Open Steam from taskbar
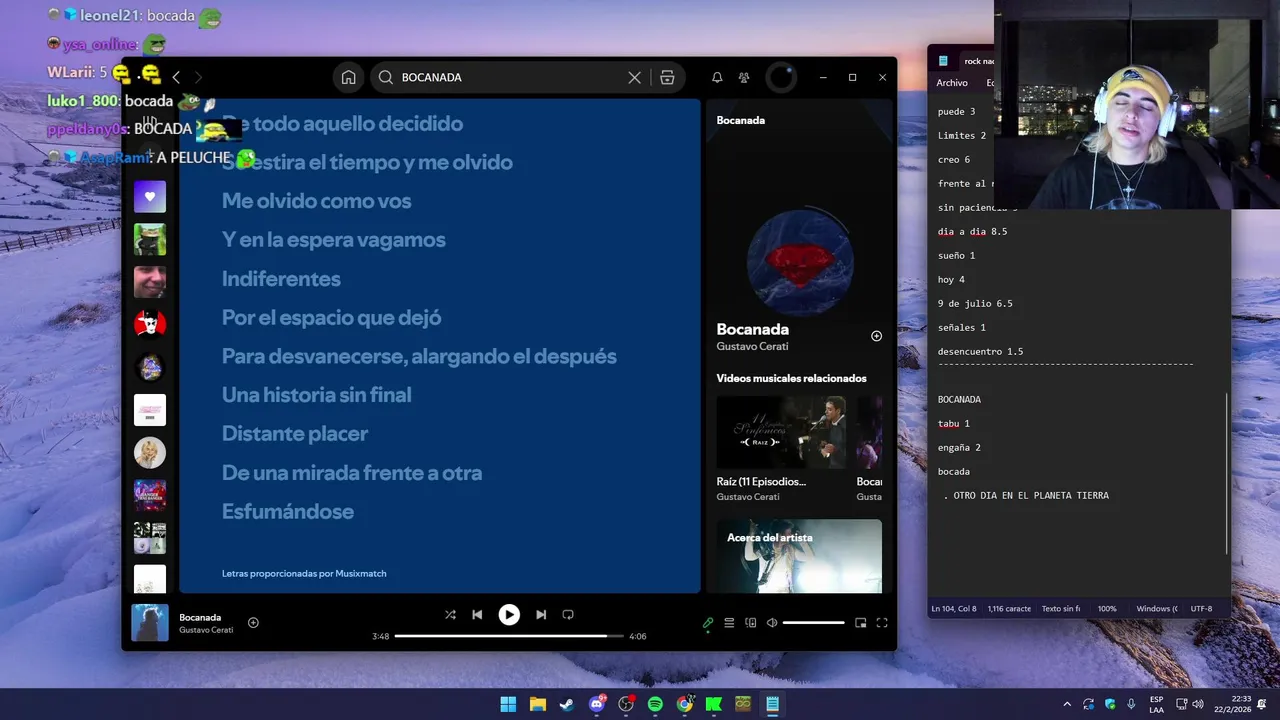This screenshot has height=720, width=1280. coord(567,704)
